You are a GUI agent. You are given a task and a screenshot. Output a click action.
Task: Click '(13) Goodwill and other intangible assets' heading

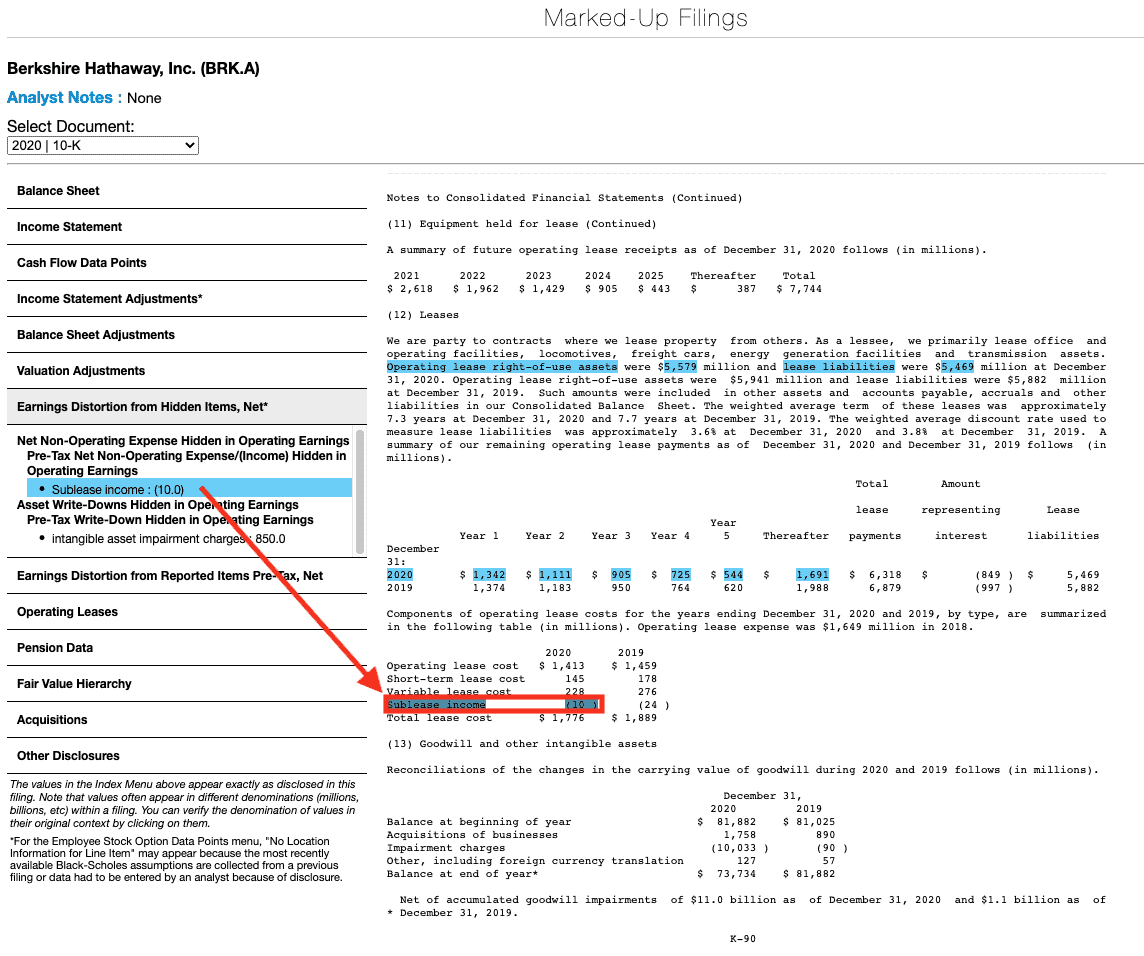click(x=522, y=744)
